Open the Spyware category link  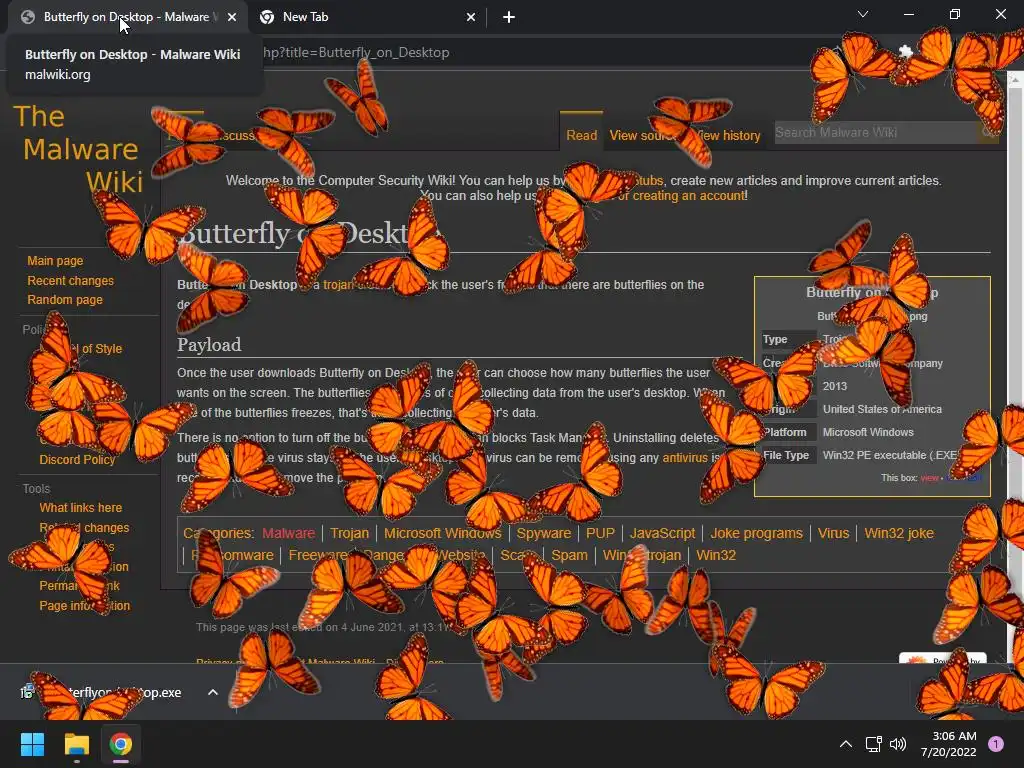tap(543, 533)
